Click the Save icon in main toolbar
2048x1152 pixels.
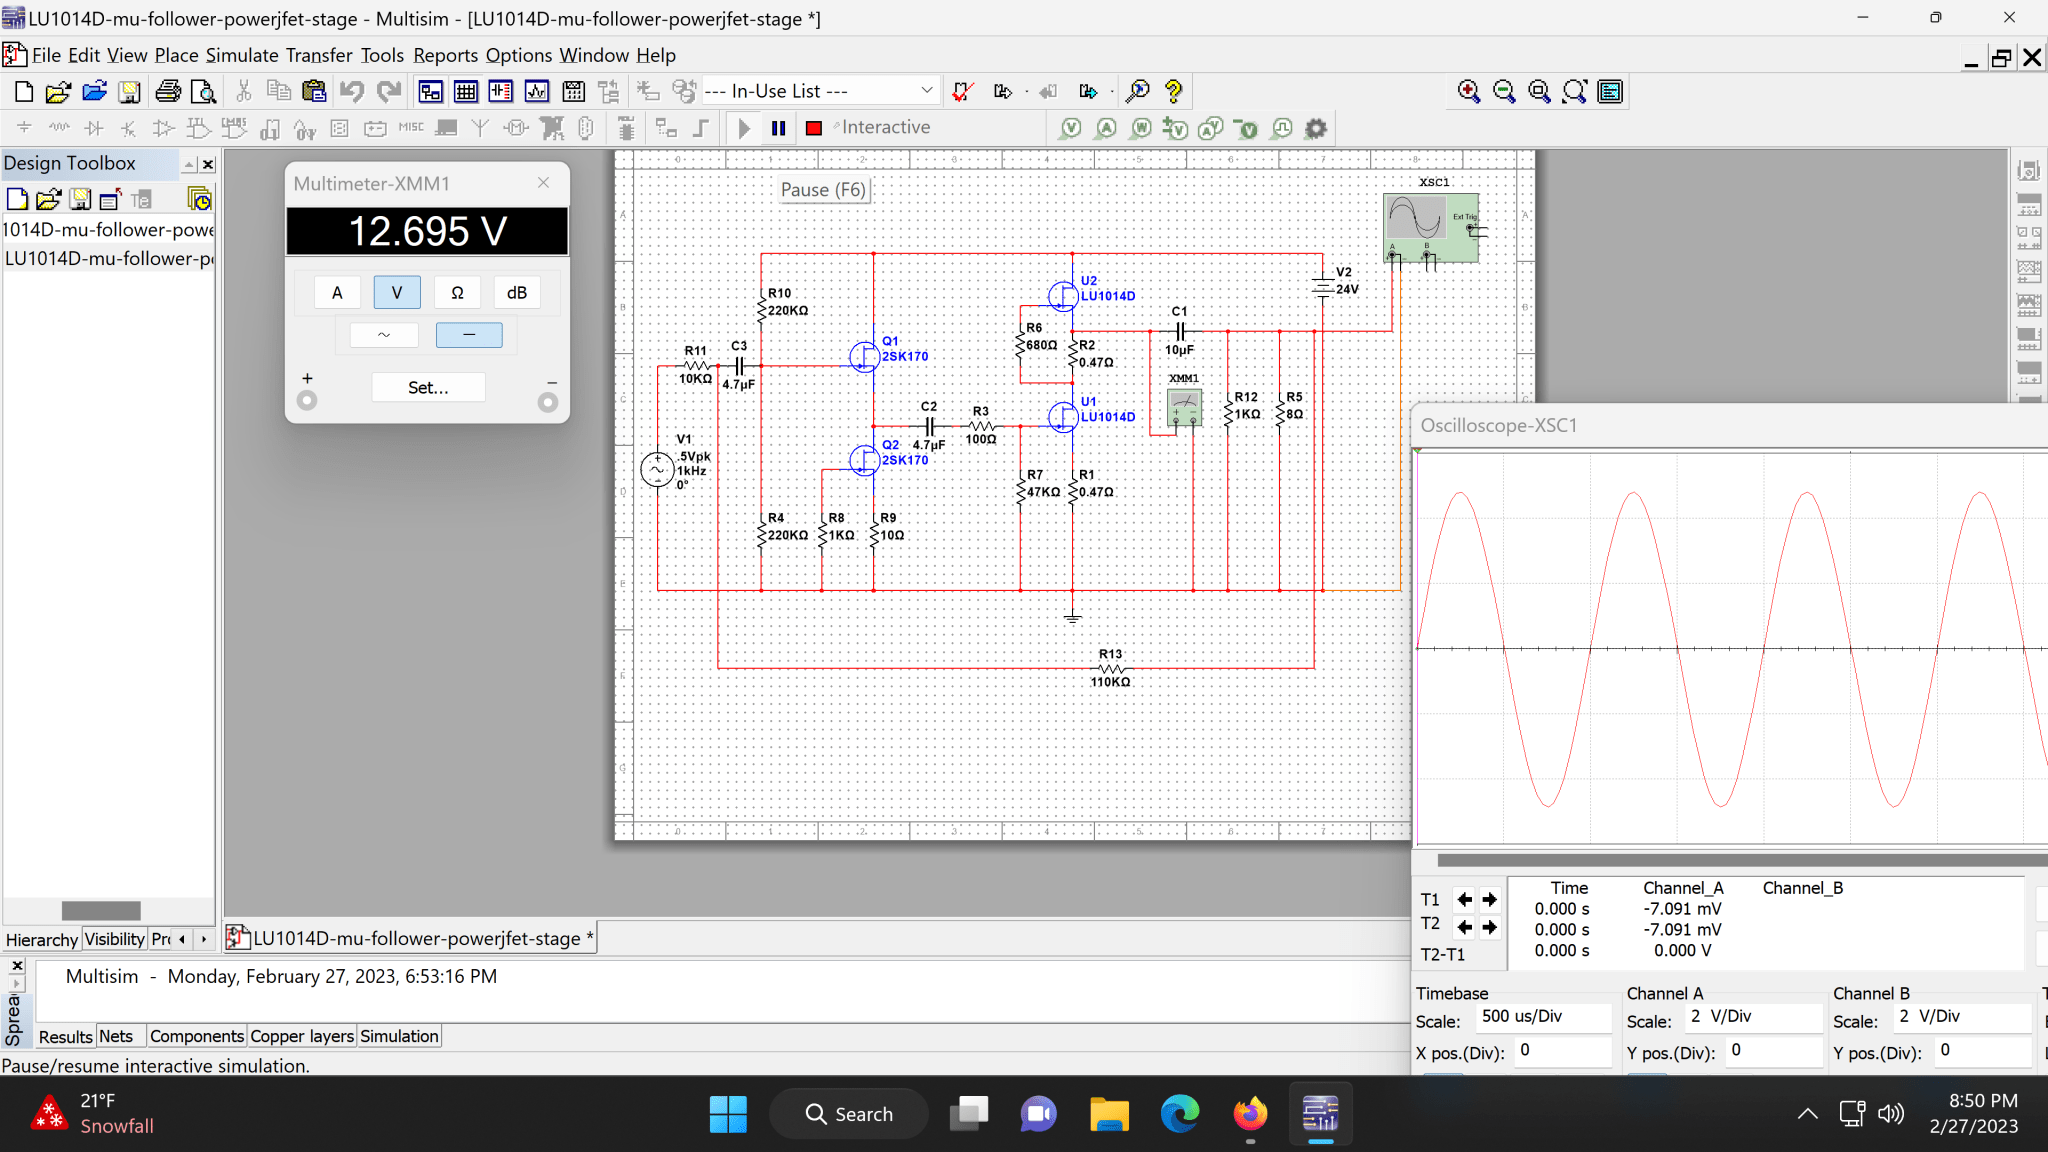(130, 92)
